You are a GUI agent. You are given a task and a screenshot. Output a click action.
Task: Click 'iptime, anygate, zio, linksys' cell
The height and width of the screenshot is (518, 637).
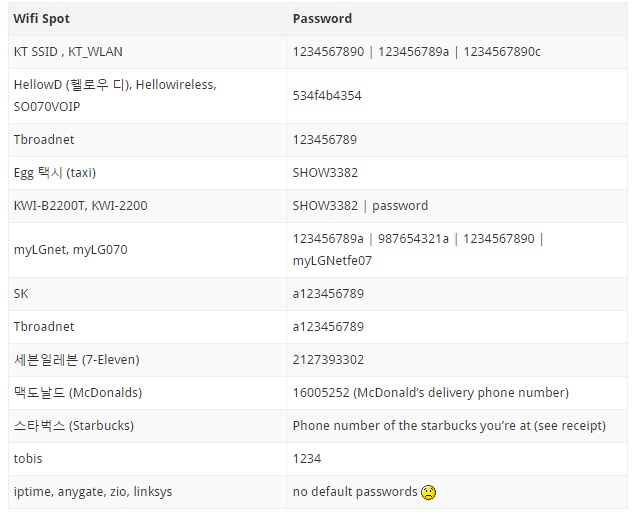[94, 492]
